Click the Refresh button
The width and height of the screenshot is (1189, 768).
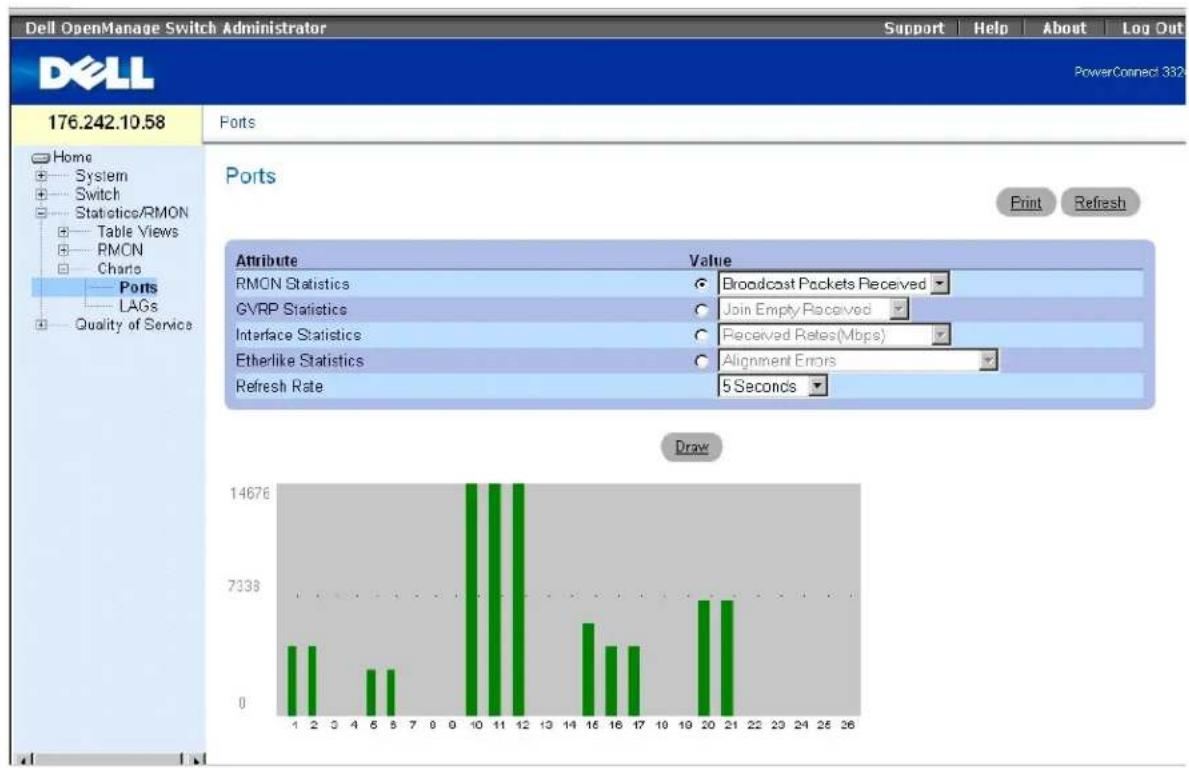1100,202
